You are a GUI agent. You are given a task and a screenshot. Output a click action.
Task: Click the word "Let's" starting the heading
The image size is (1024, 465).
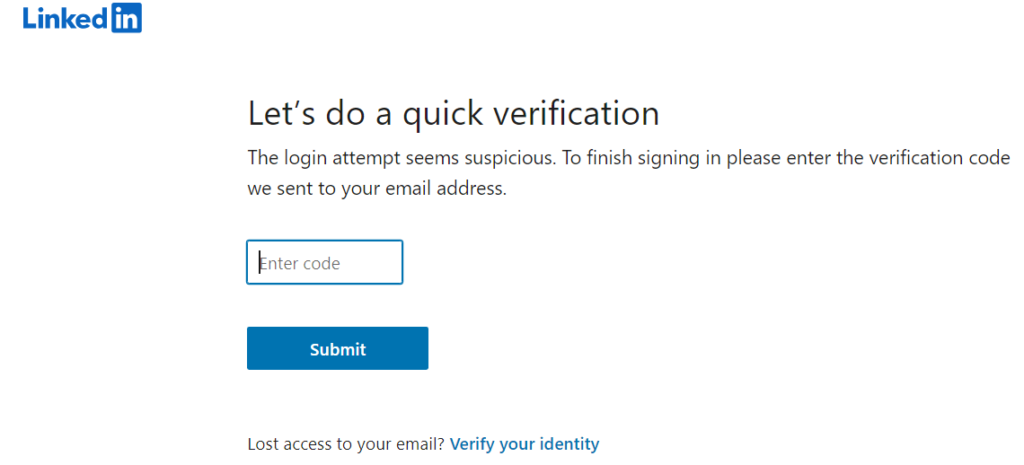[279, 113]
